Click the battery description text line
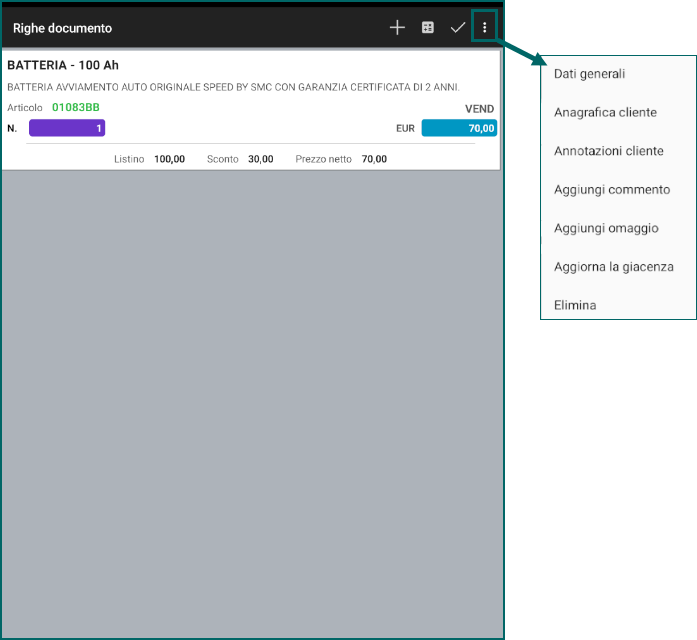697x640 pixels. [233, 87]
